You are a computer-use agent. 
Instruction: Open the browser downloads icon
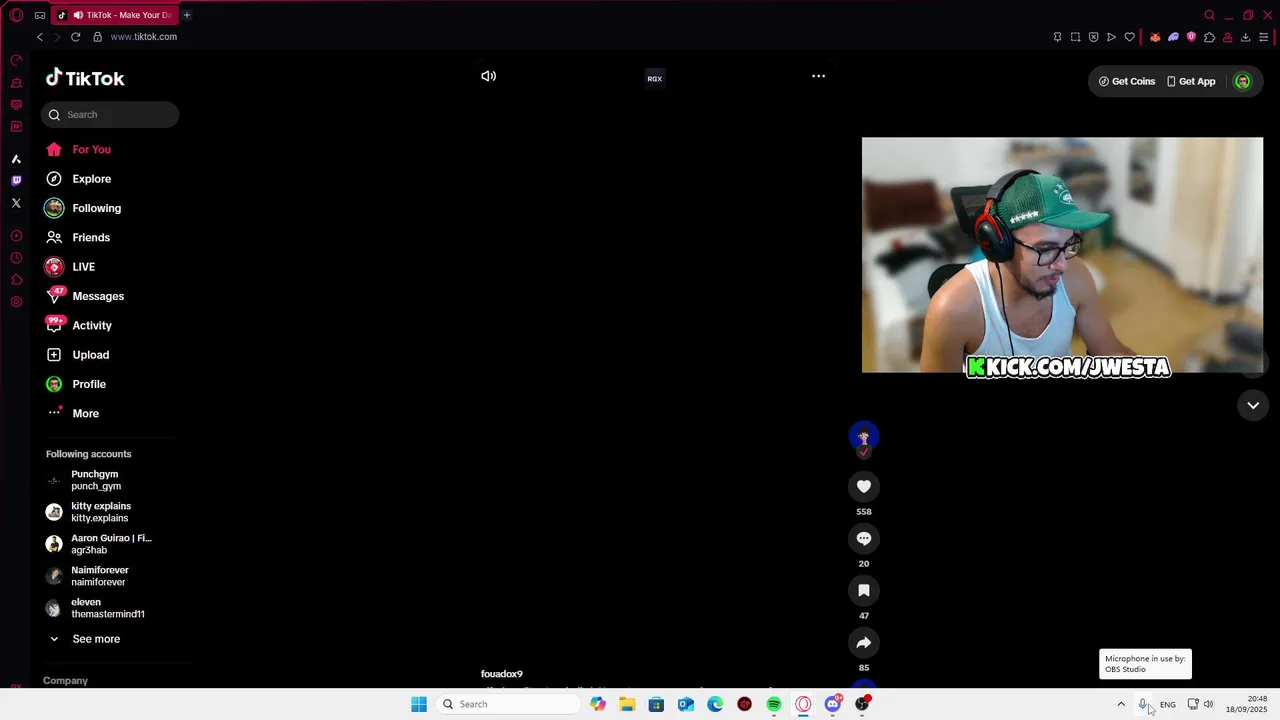pyautogui.click(x=1245, y=37)
